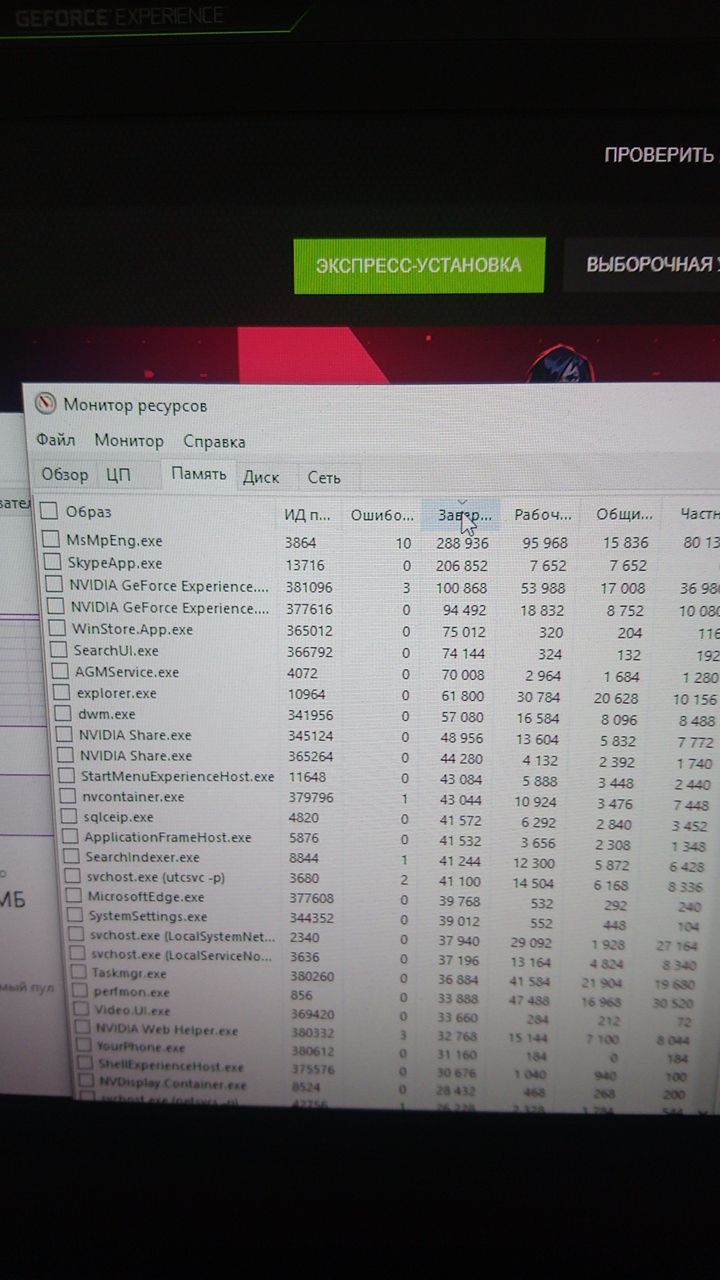Viewport: 720px width, 1280px height.
Task: Check the WinStore.App.exe checkbox
Action: pyautogui.click(x=56, y=629)
